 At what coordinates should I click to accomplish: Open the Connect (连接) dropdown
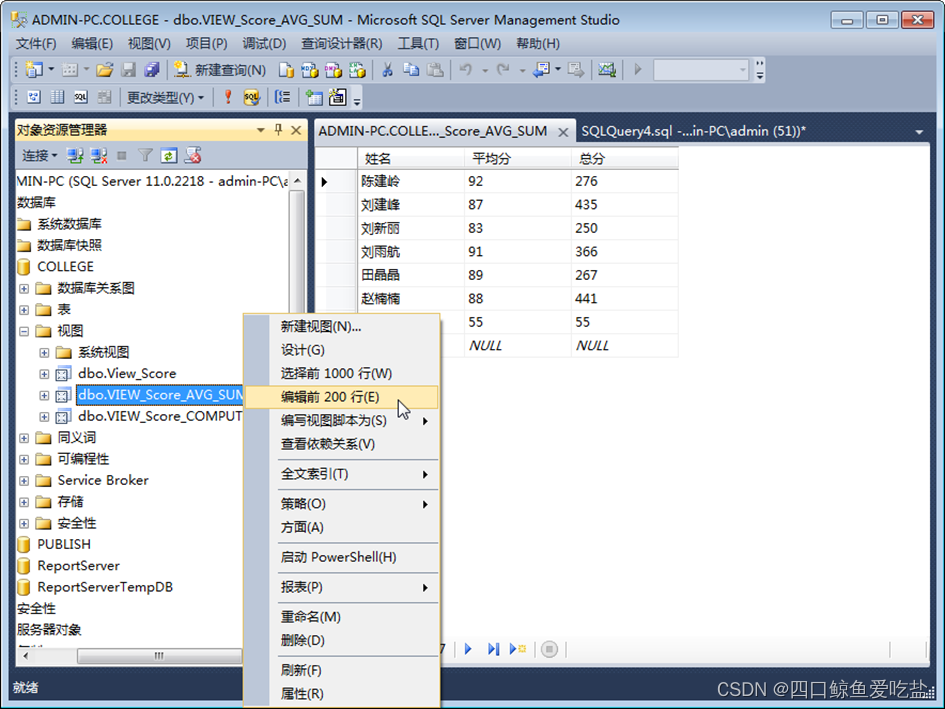tap(40, 156)
